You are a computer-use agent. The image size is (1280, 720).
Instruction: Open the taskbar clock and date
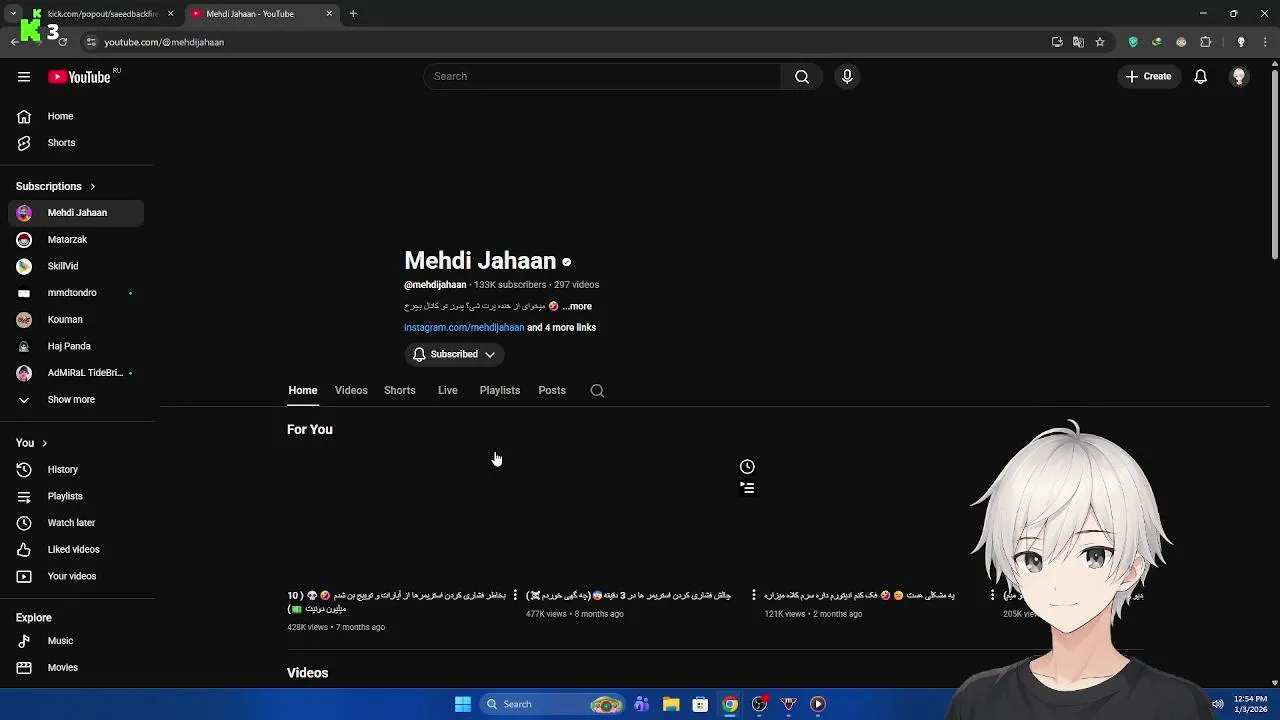point(1250,704)
